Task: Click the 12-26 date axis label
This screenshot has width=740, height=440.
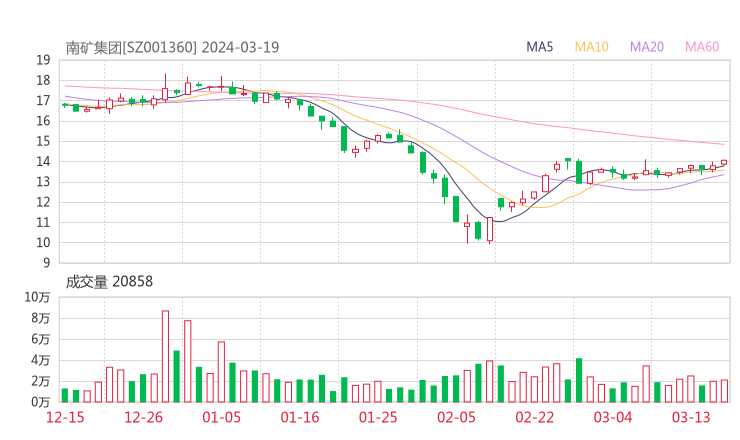Action: coord(143,417)
